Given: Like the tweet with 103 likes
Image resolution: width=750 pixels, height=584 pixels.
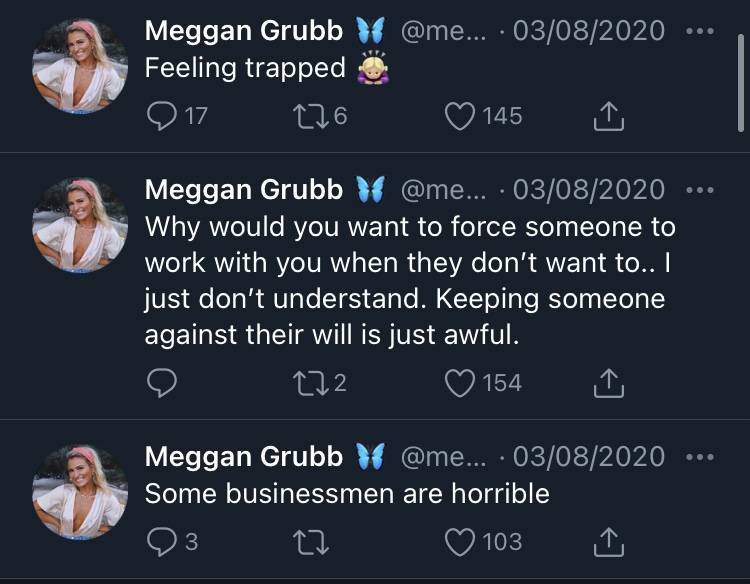Looking at the screenshot, I should coord(460,542).
